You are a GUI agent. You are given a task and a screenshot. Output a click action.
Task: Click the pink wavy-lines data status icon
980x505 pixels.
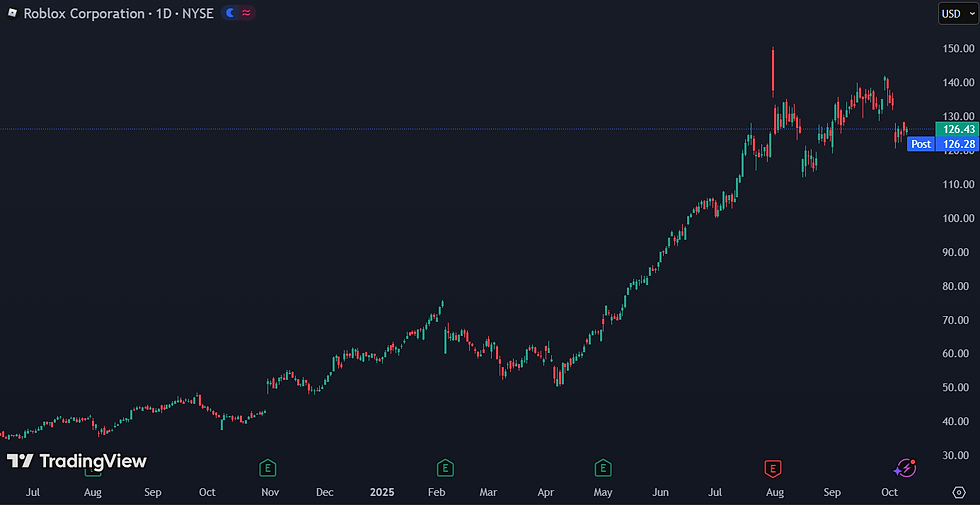pyautogui.click(x=246, y=12)
